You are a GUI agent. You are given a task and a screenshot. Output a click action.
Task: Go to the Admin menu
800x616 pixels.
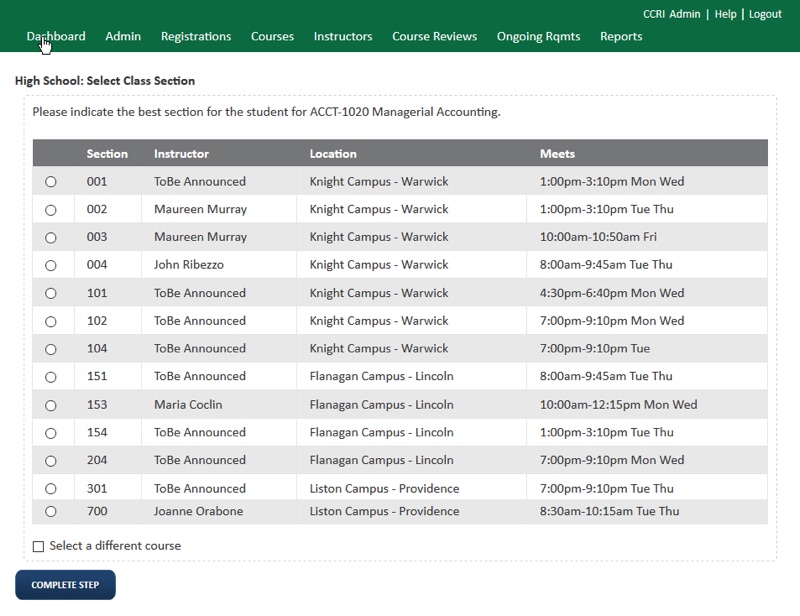point(123,37)
